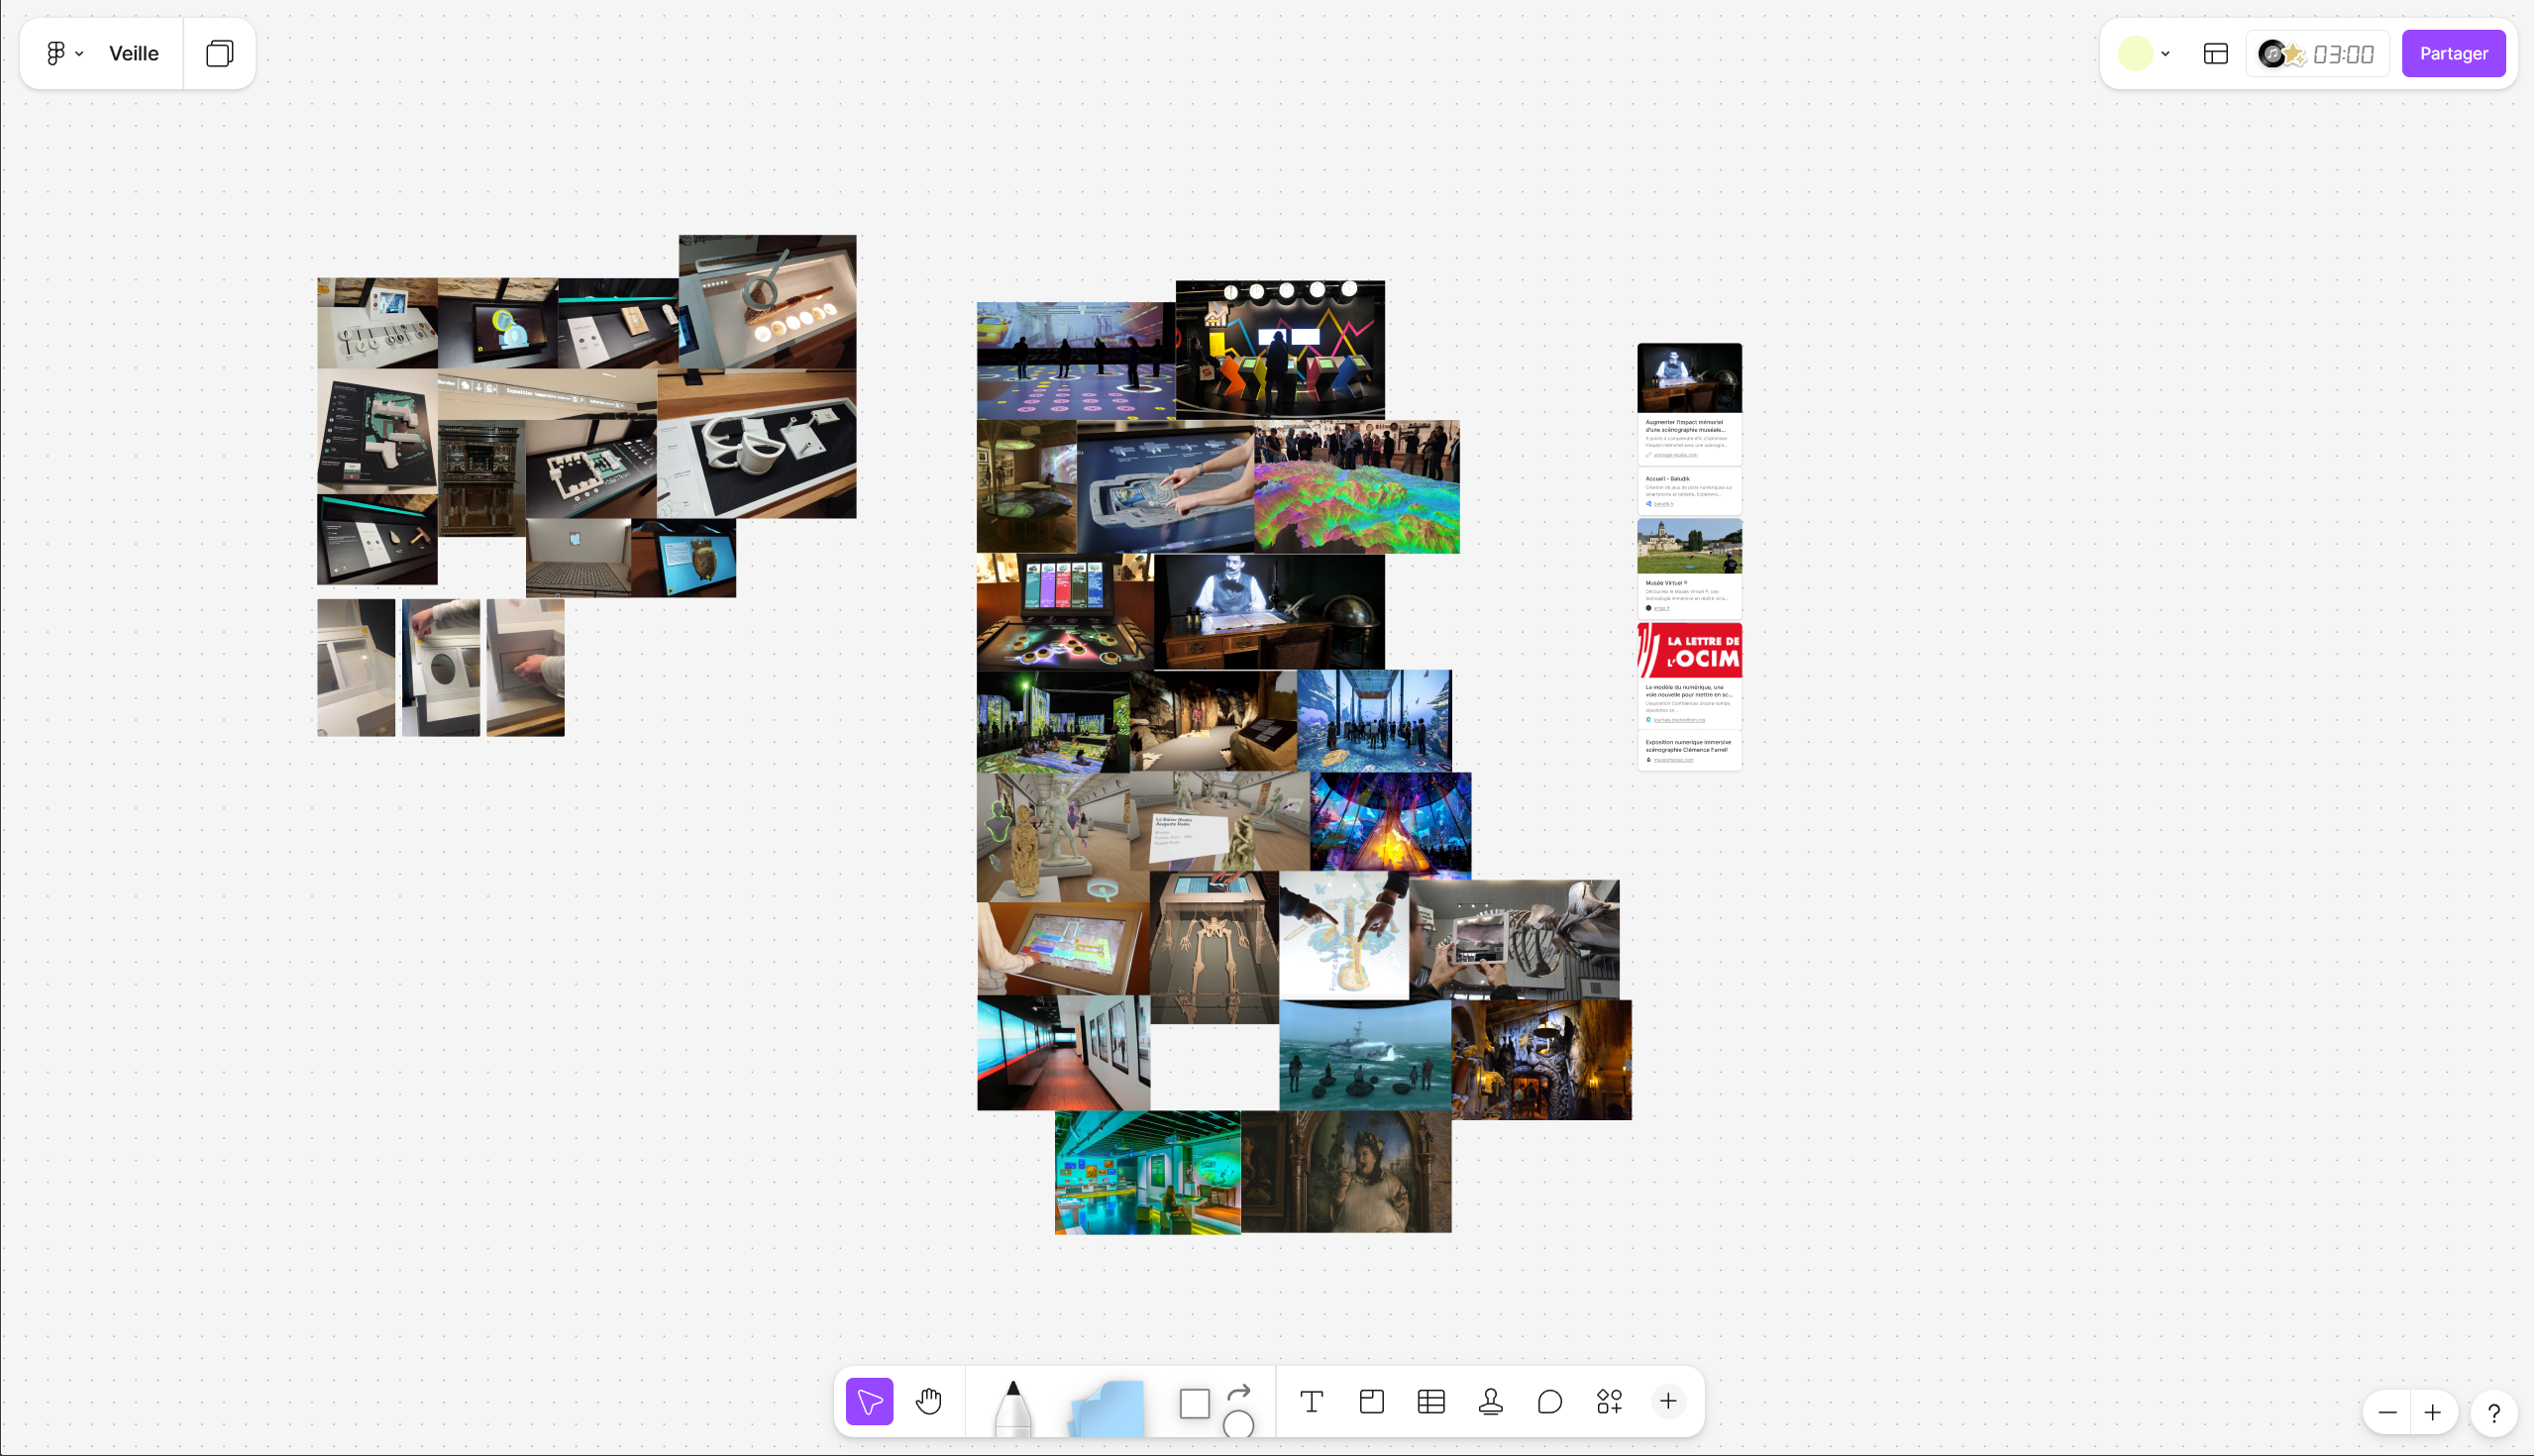Add a Comment bubble
2534x1456 pixels.
pos(1549,1401)
